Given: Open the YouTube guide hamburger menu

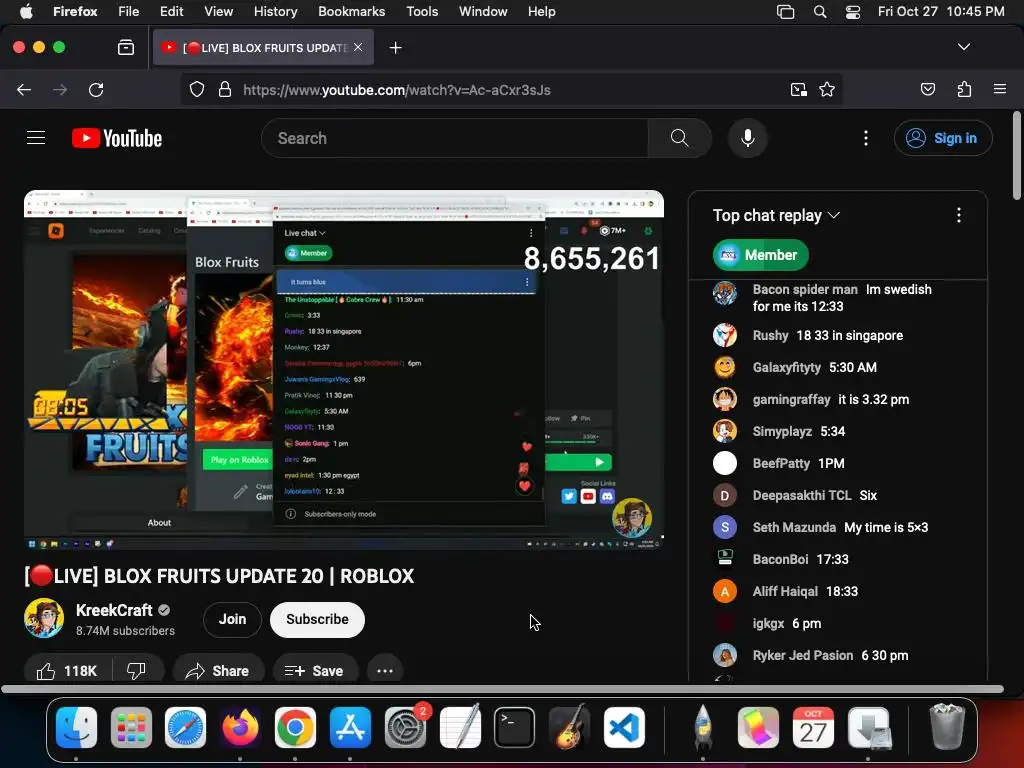Looking at the screenshot, I should 36,138.
